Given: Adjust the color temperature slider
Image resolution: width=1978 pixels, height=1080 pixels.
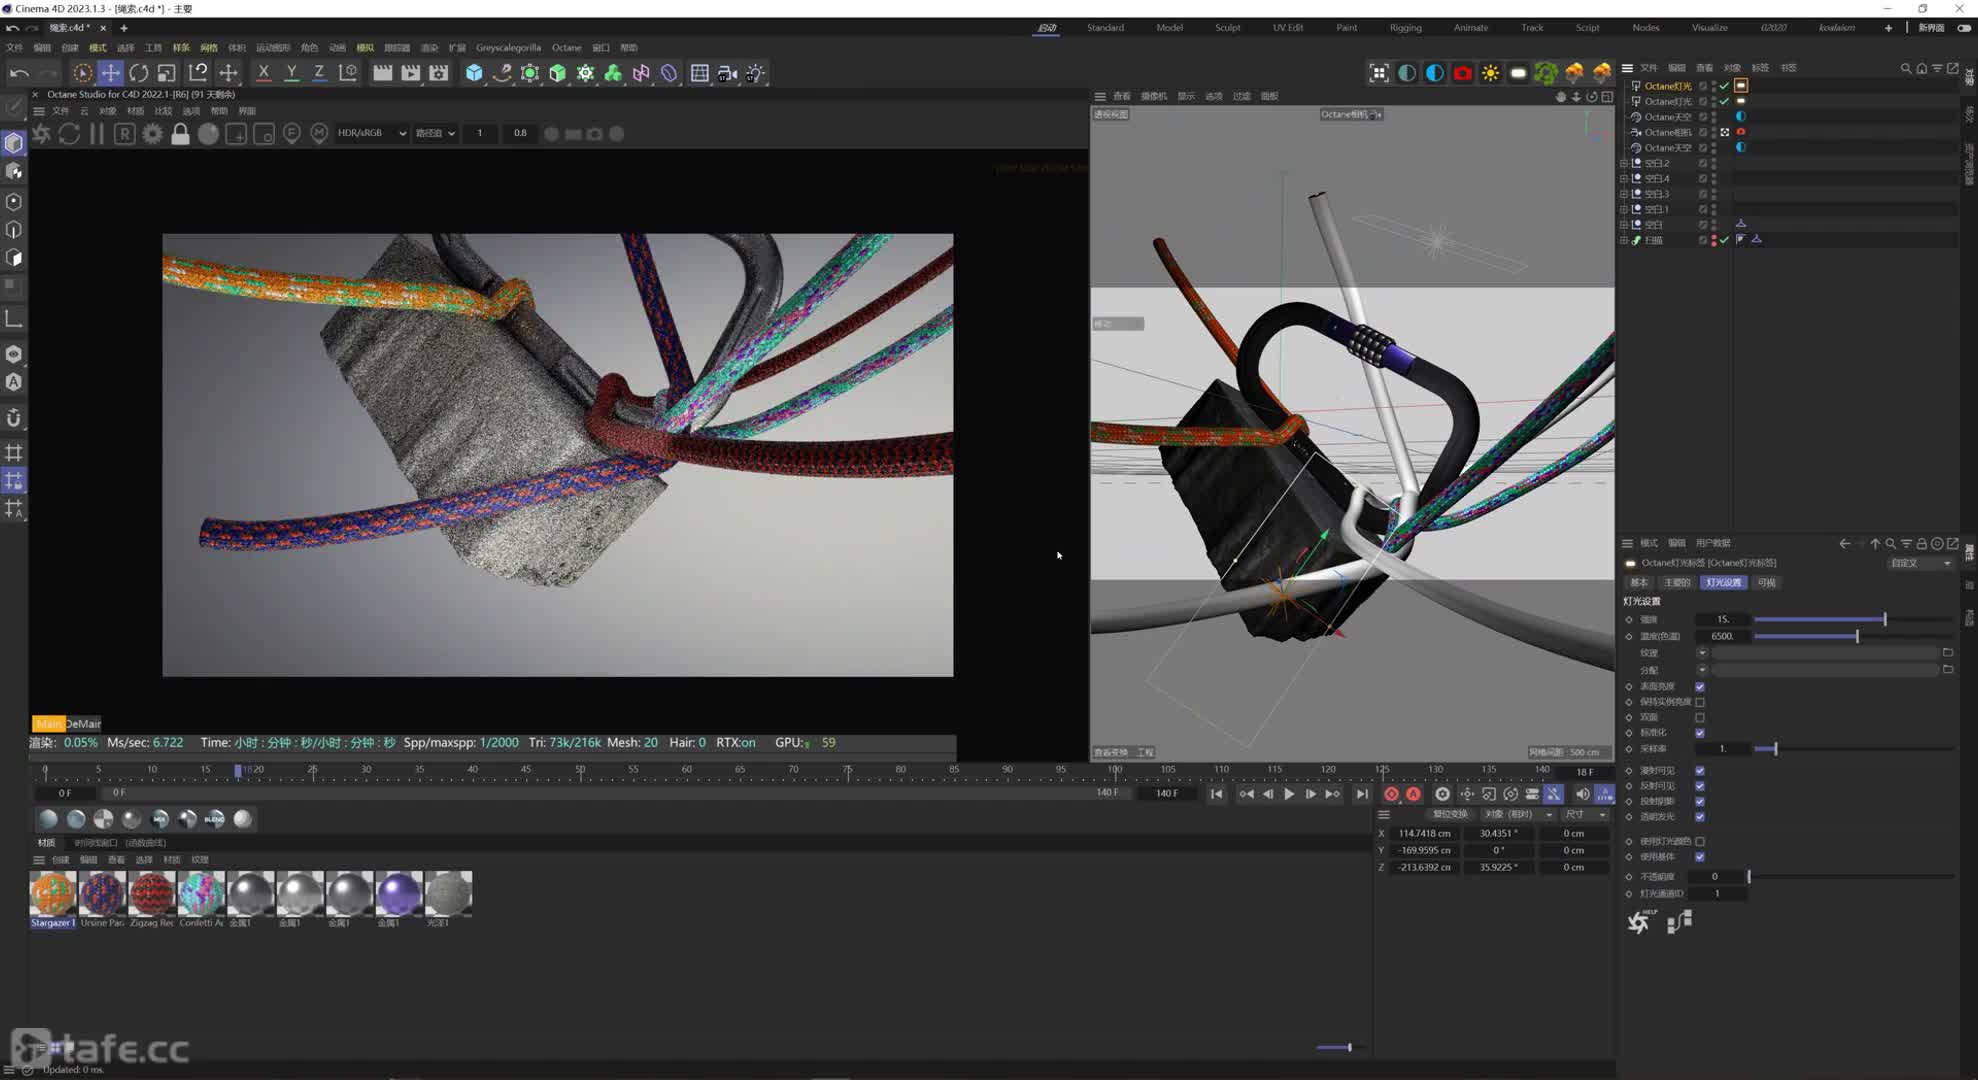Looking at the screenshot, I should pyautogui.click(x=1853, y=636).
